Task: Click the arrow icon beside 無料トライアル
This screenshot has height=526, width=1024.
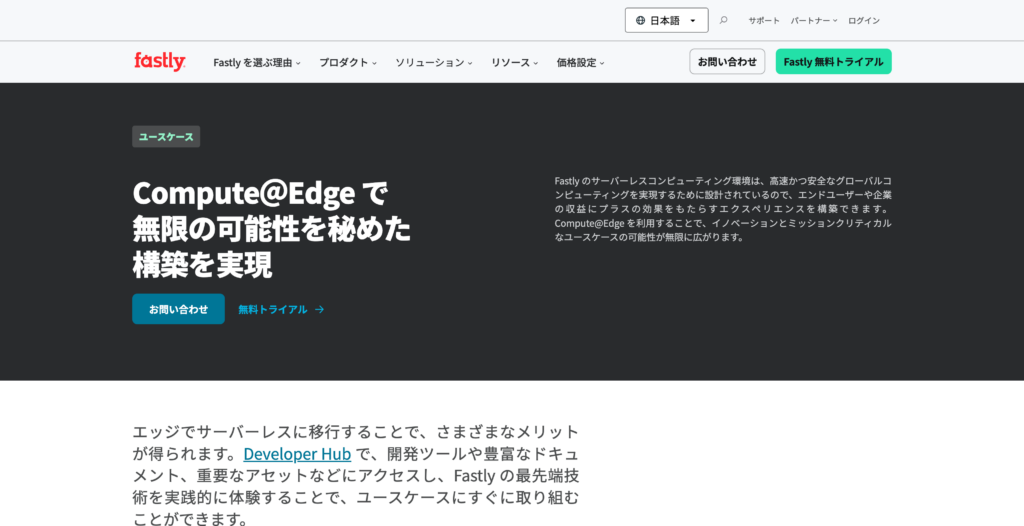Action: pos(320,310)
